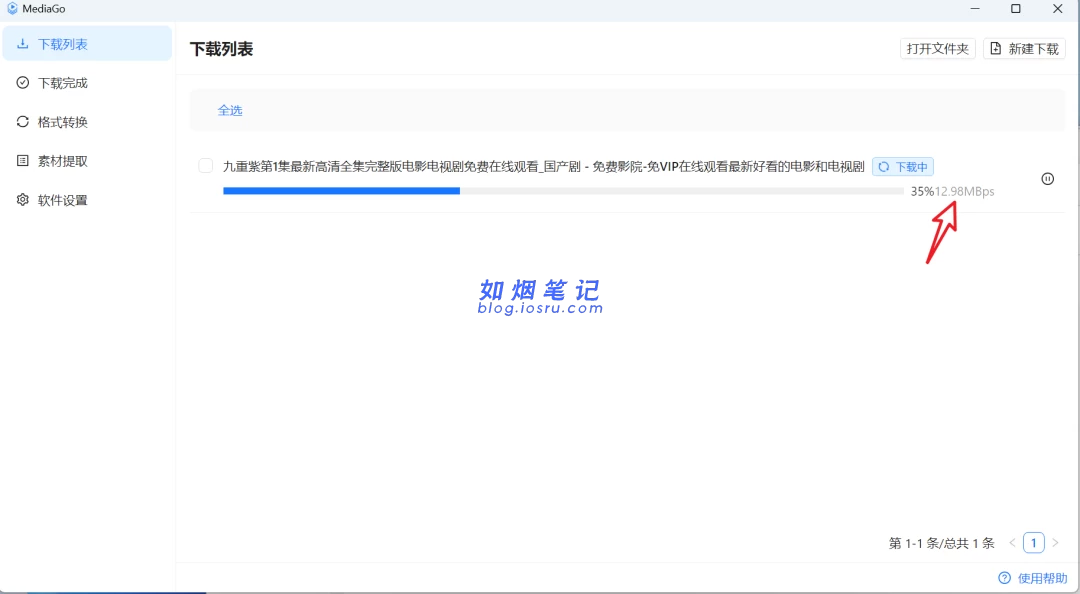The image size is (1080, 594).
Task: Click the 12.98MBps speed readout
Action: click(964, 192)
